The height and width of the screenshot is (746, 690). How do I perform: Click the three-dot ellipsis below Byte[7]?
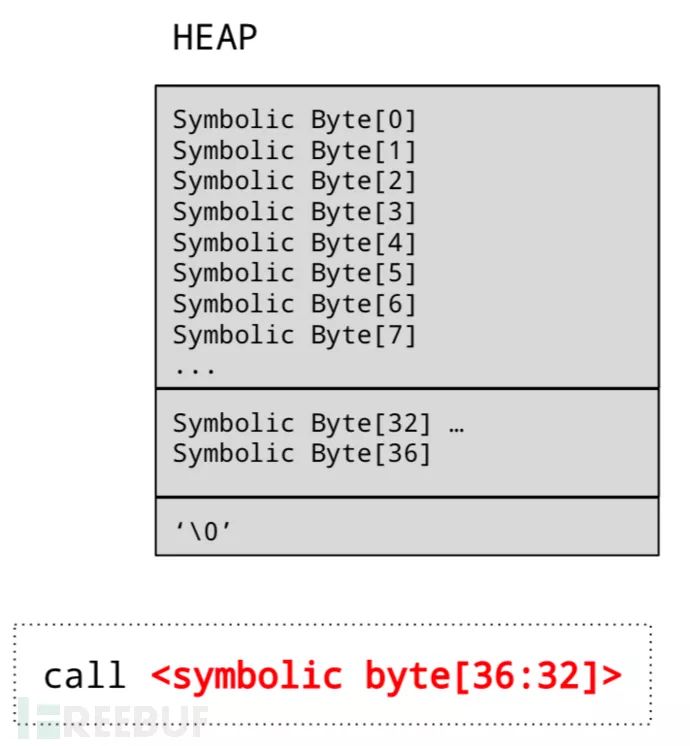[194, 368]
